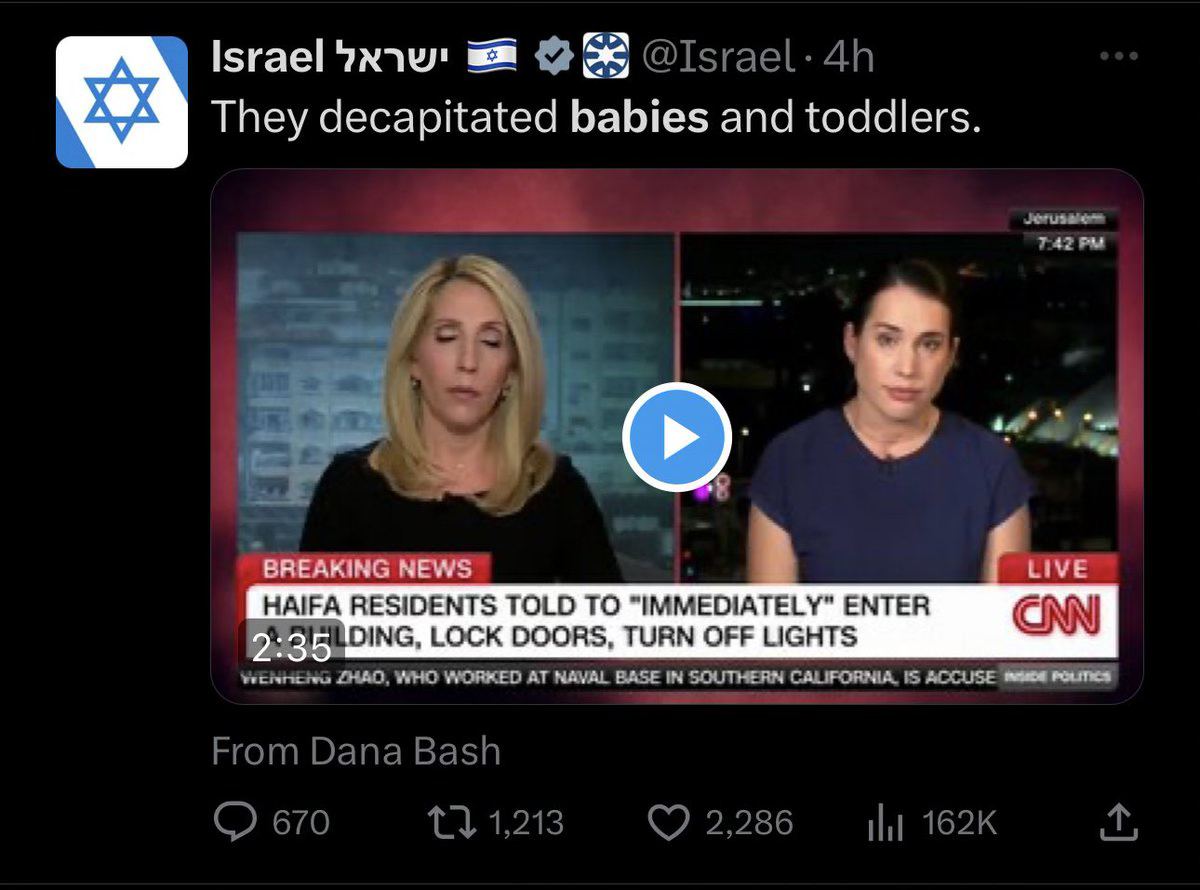1200x890 pixels.
Task: Click the reply speech bubble icon
Action: (x=235, y=823)
